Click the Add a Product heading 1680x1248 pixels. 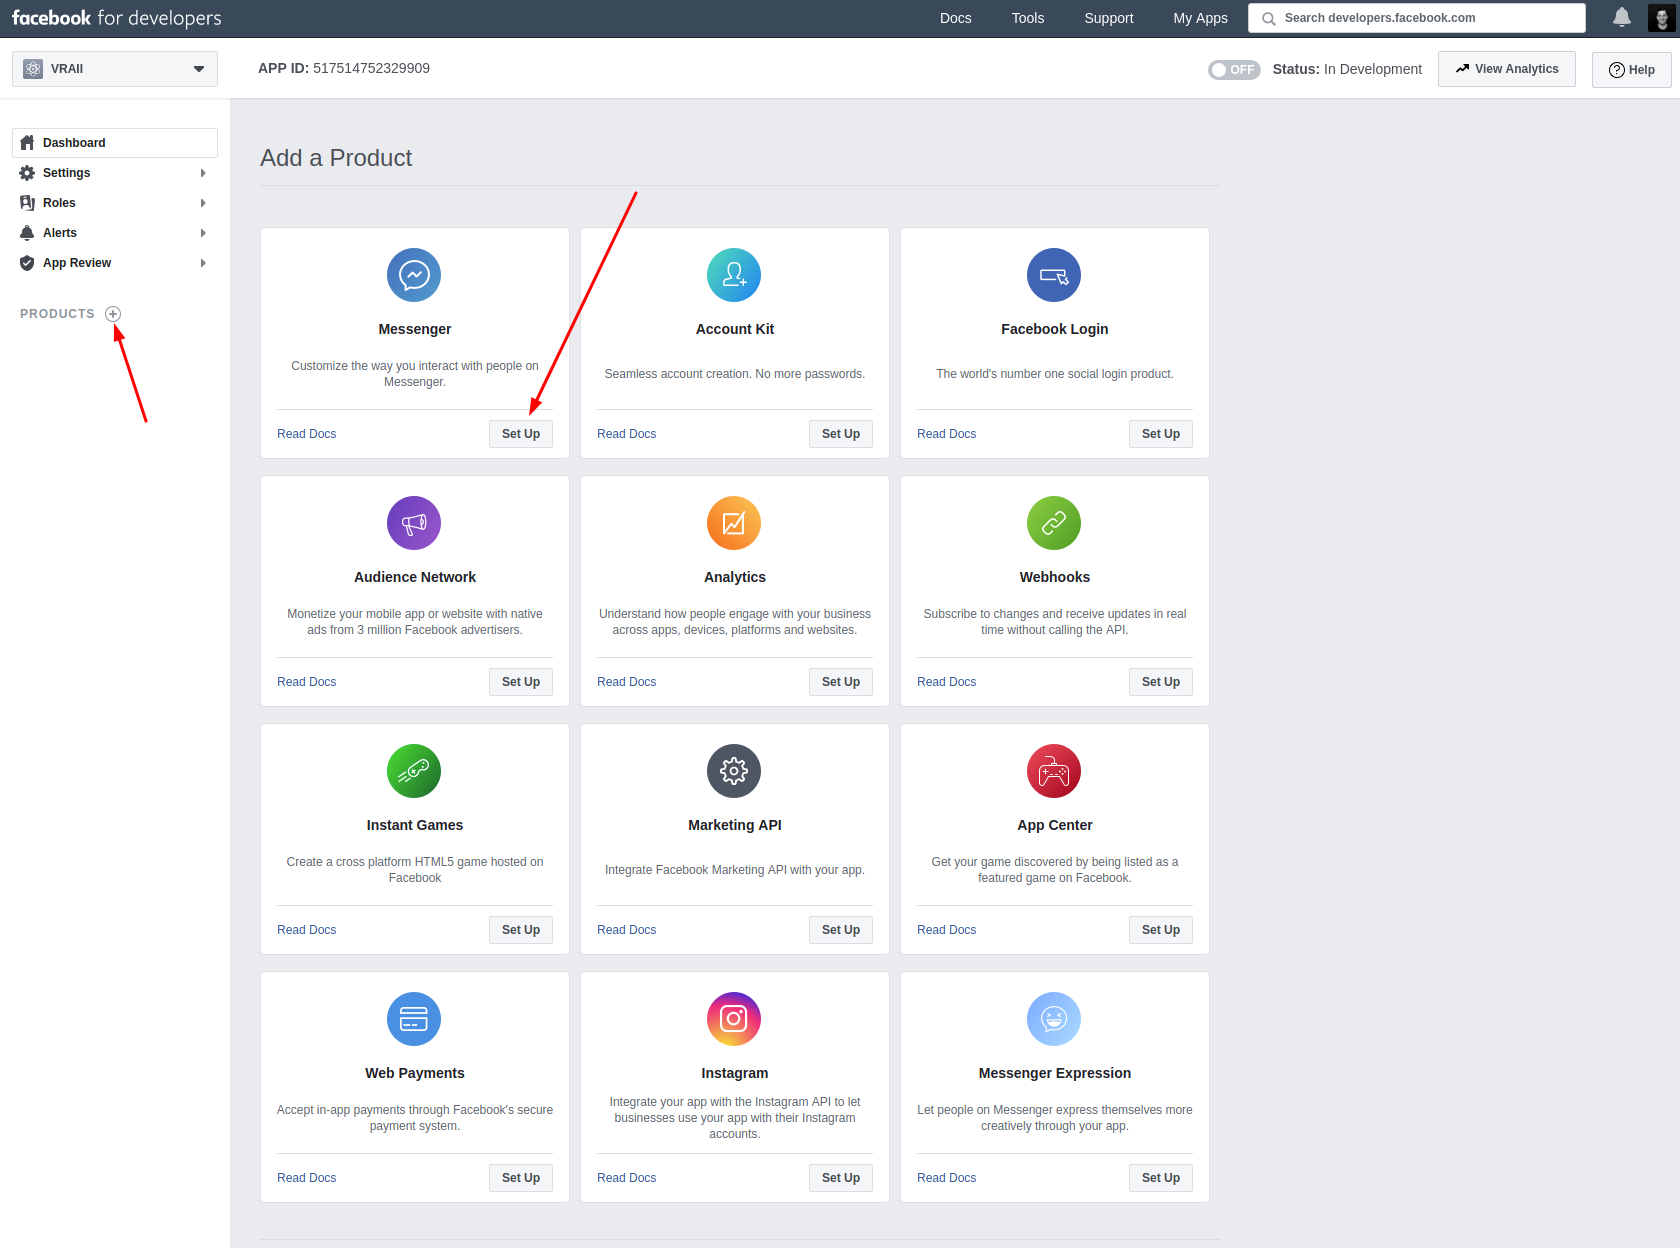point(336,158)
